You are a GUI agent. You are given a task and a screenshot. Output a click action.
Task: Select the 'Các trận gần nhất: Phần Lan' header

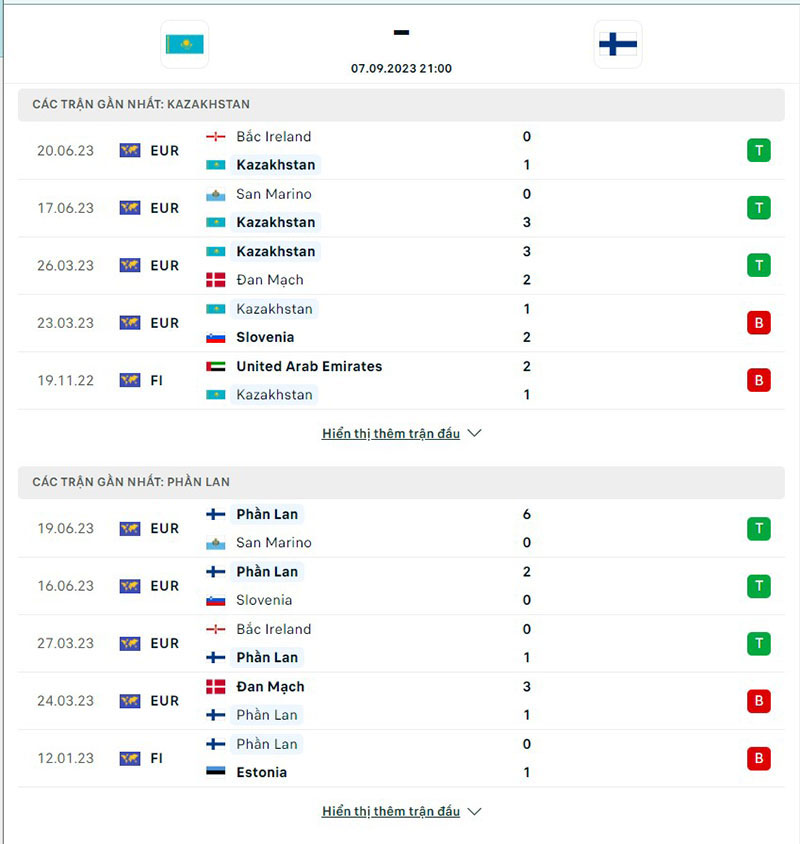click(131, 482)
